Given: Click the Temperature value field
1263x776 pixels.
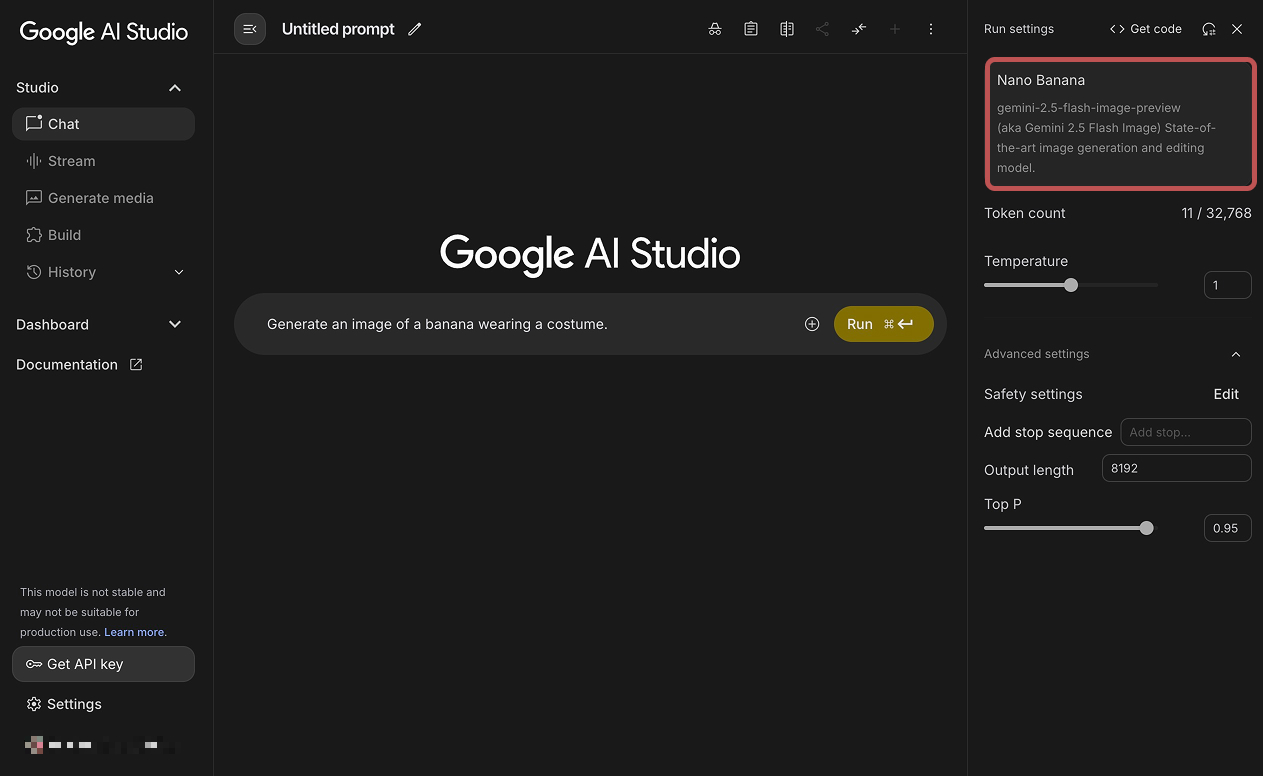Looking at the screenshot, I should coord(1228,285).
